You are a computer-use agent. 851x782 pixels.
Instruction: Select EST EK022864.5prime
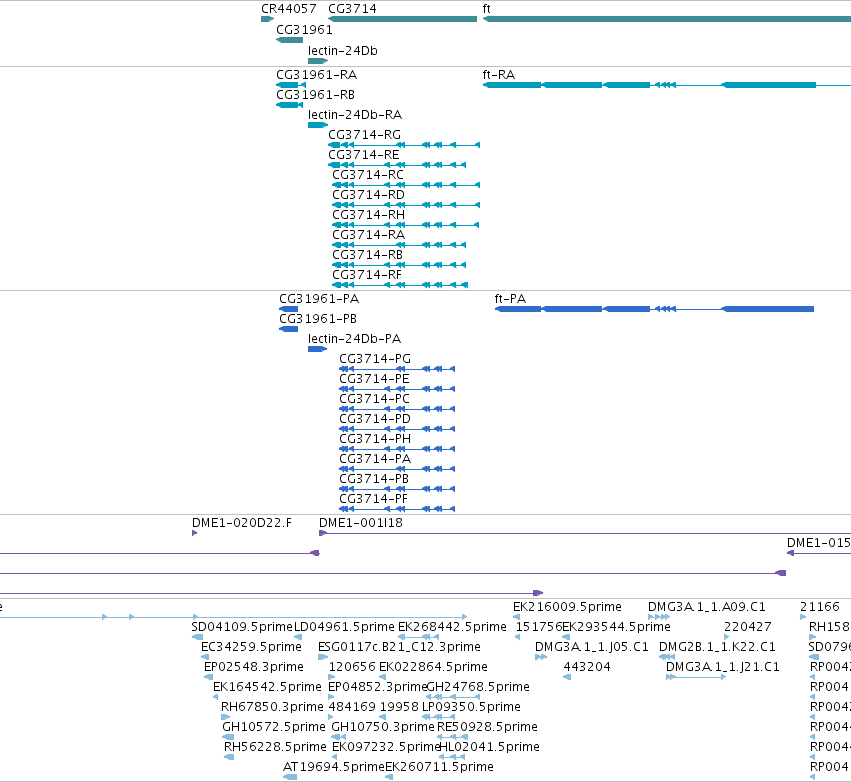click(433, 667)
